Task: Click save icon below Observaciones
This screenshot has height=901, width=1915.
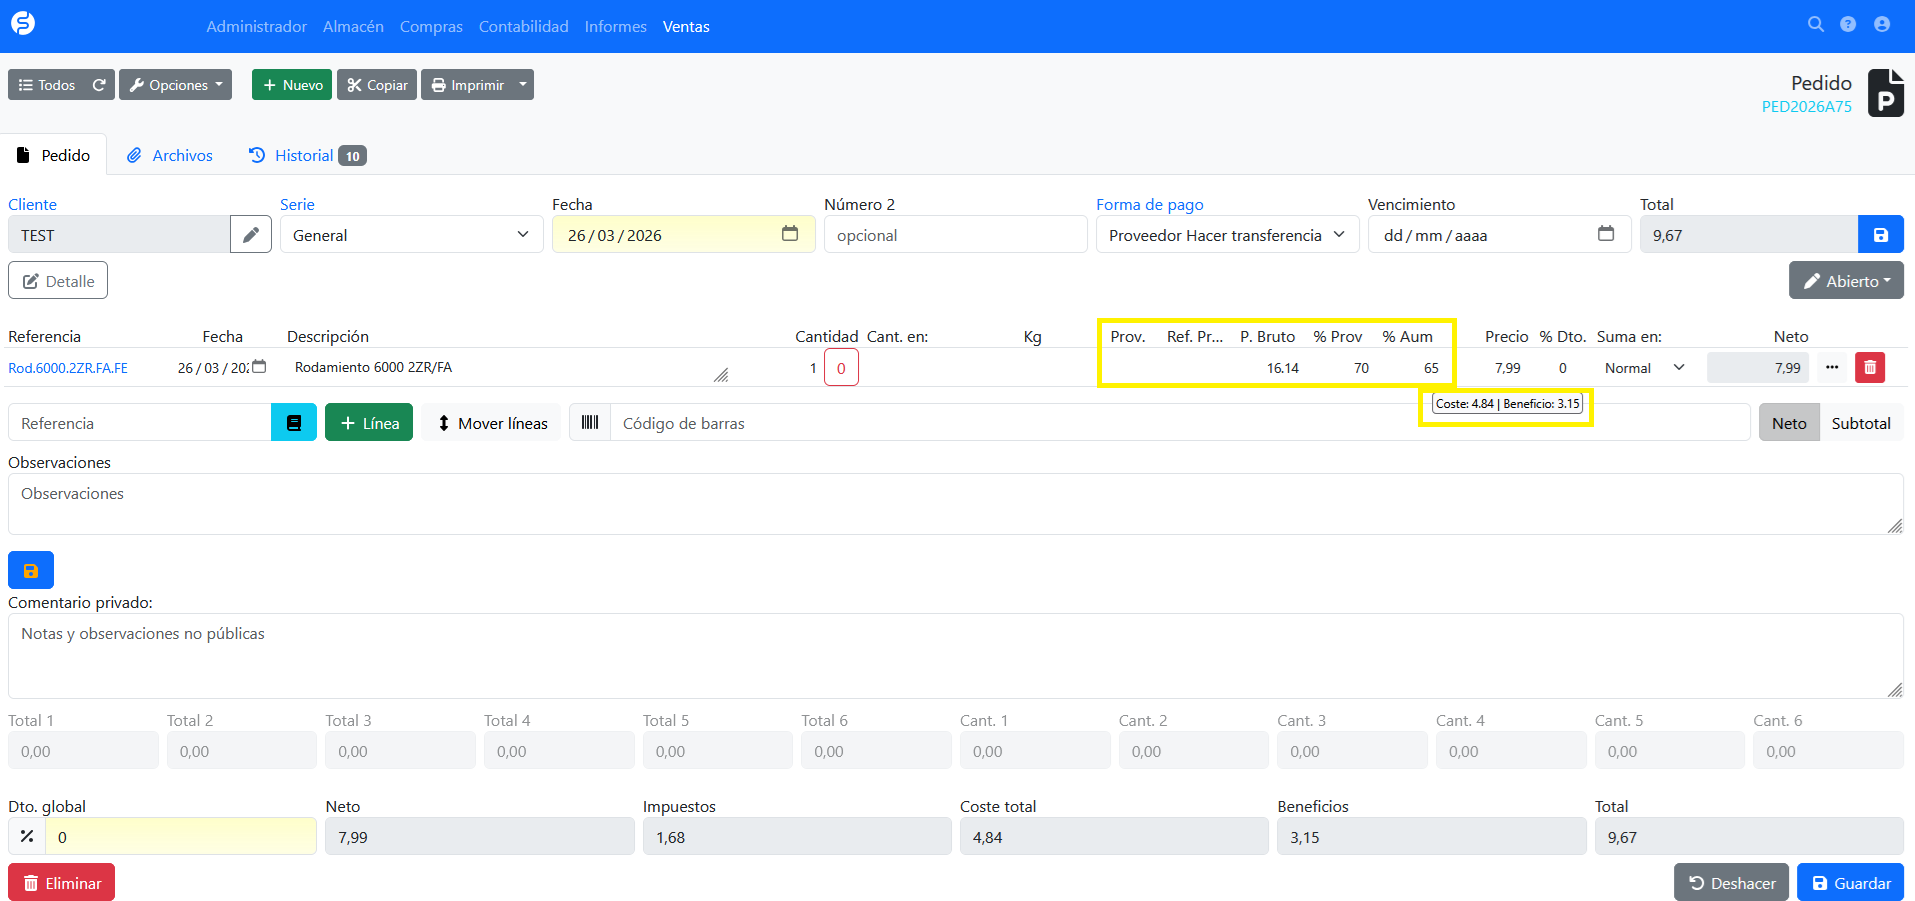Action: pos(31,570)
